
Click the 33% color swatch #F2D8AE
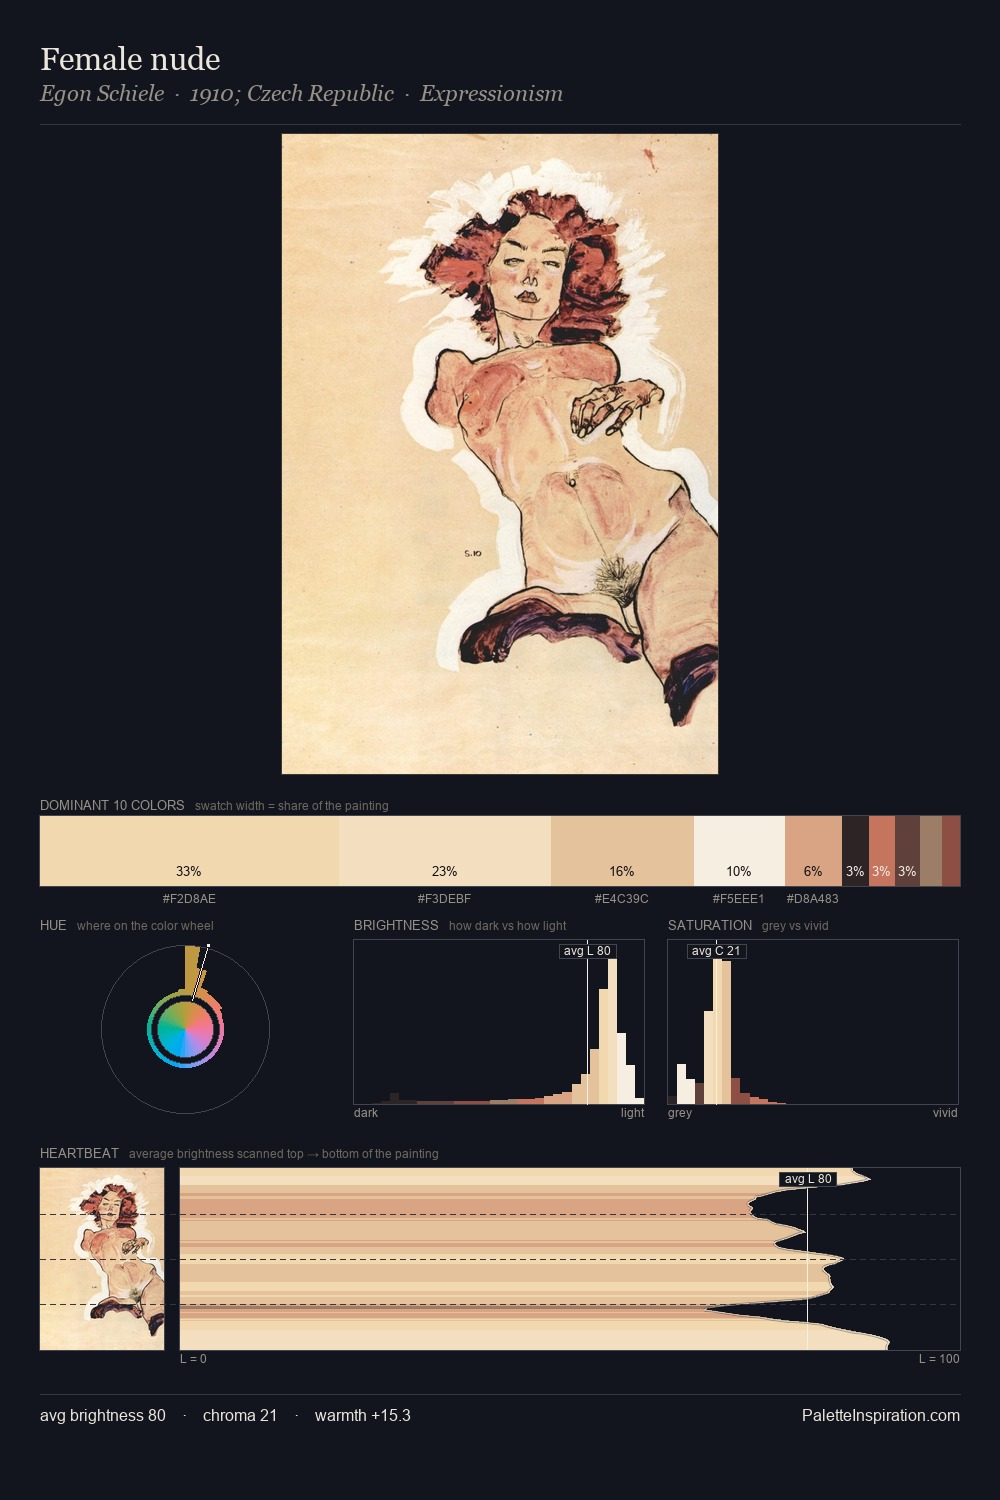tap(189, 851)
